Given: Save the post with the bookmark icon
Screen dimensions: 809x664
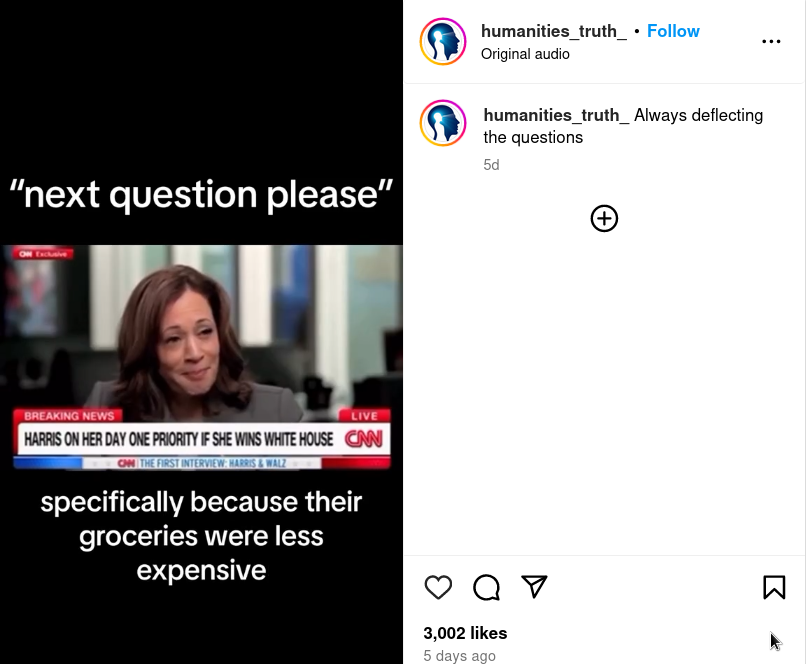Looking at the screenshot, I should [x=774, y=587].
